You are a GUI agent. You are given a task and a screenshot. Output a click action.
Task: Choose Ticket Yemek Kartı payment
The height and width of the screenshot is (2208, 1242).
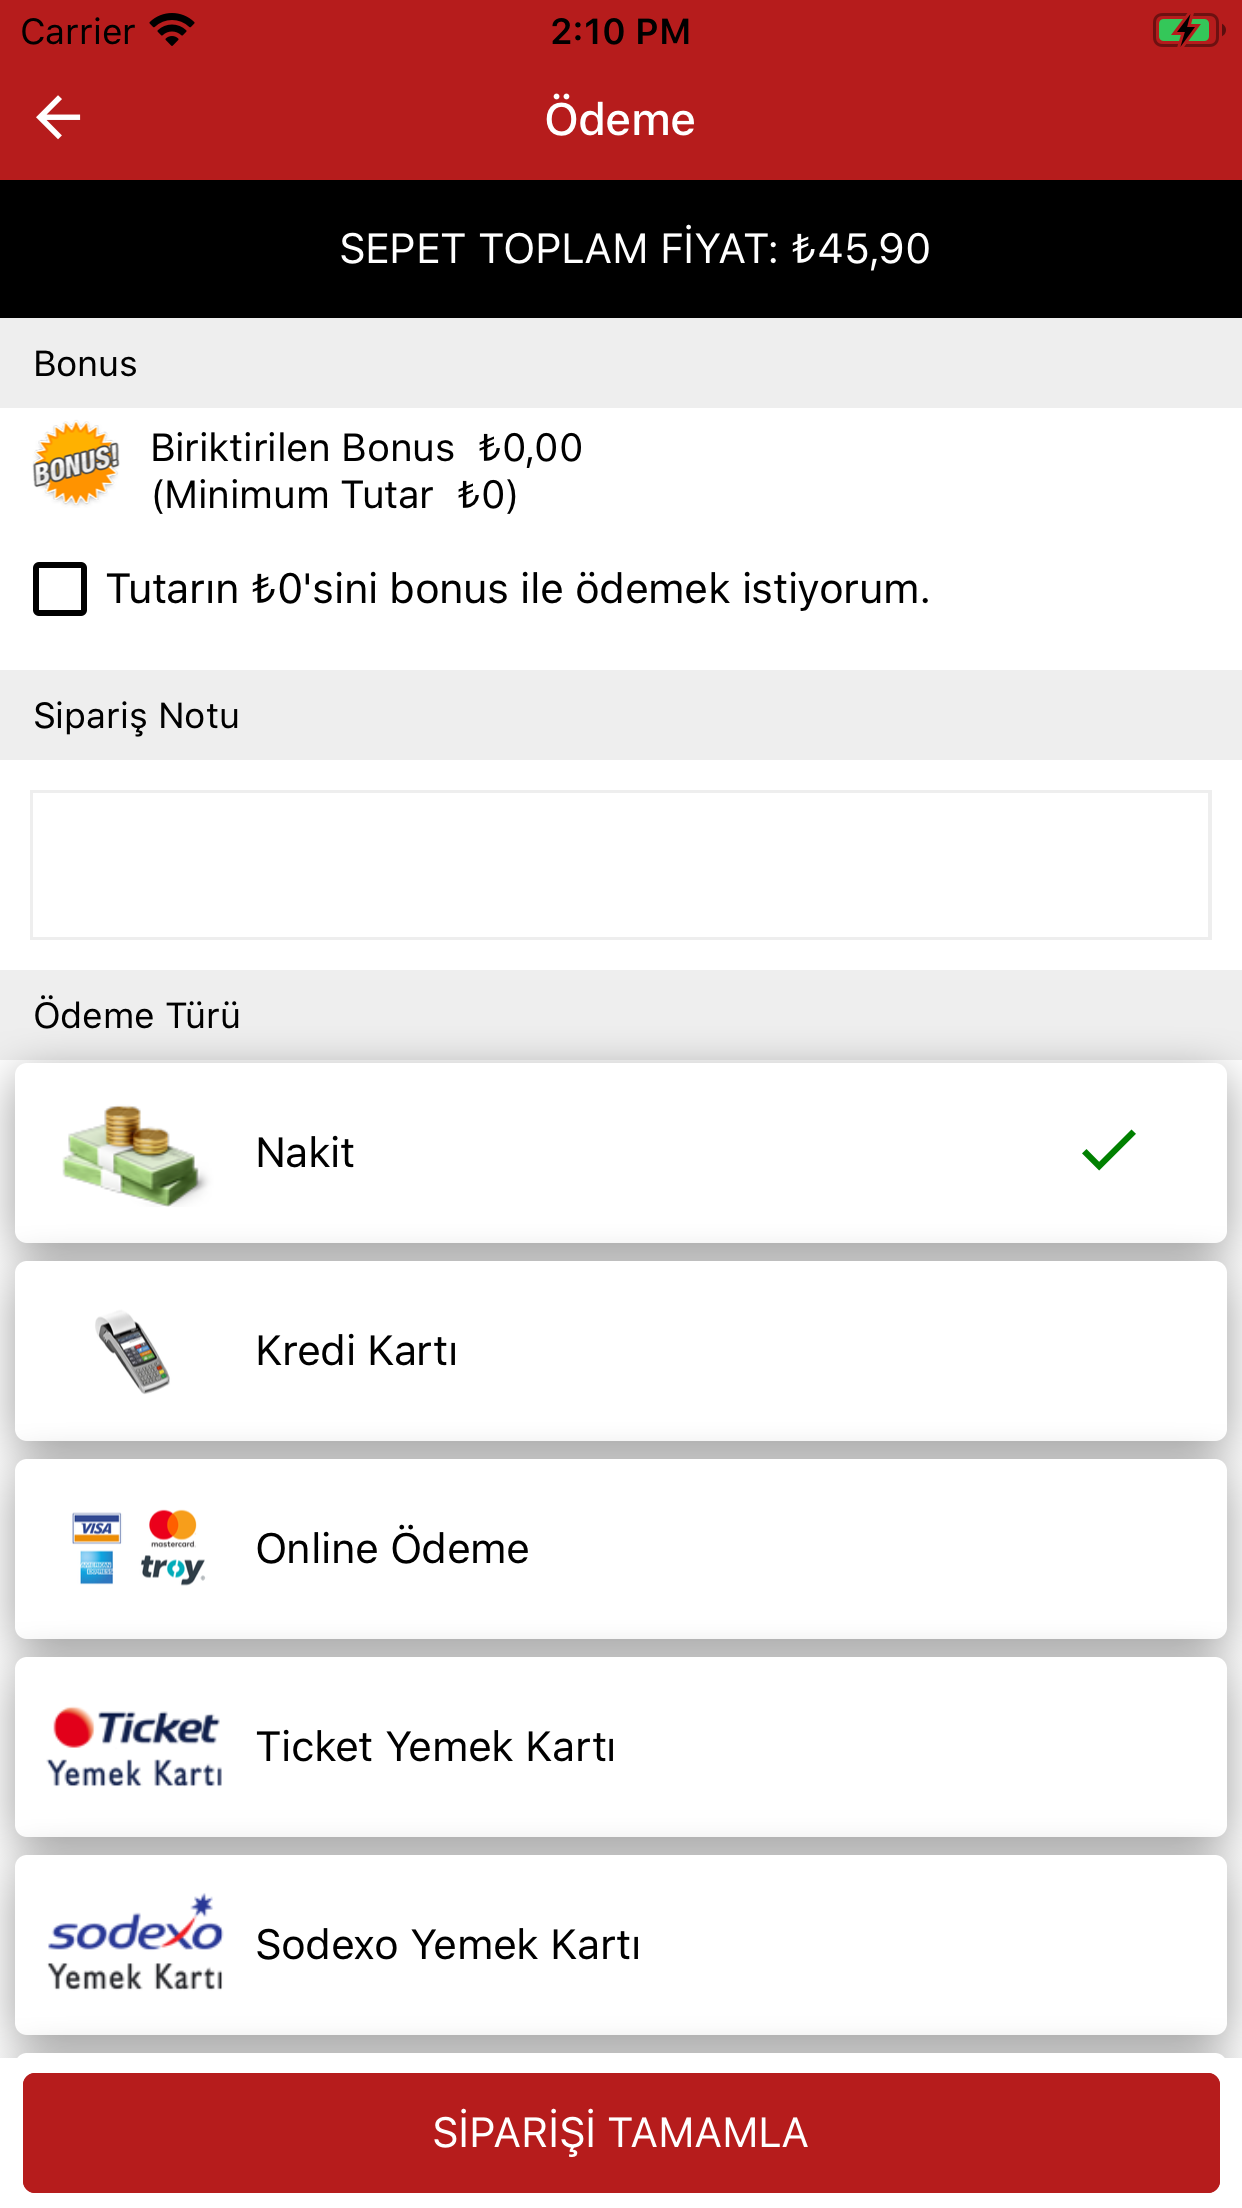[x=620, y=1747]
